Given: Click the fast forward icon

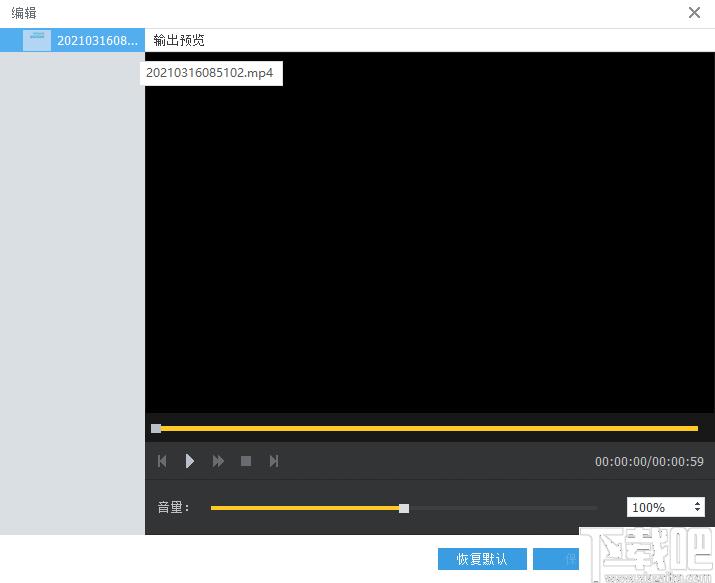Looking at the screenshot, I should [218, 461].
